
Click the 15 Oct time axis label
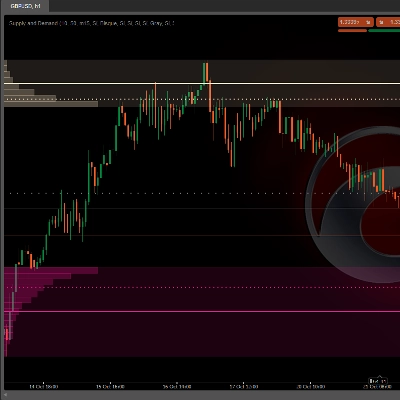coord(110,387)
